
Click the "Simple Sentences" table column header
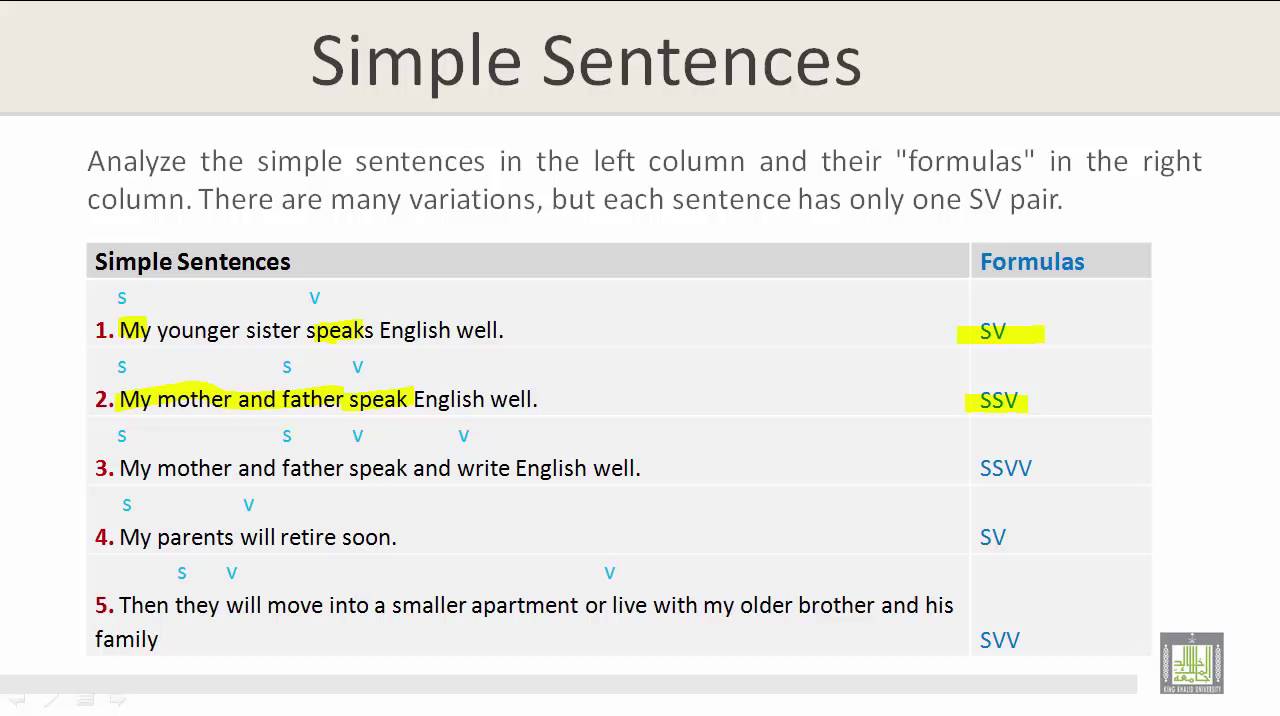pyautogui.click(x=193, y=262)
